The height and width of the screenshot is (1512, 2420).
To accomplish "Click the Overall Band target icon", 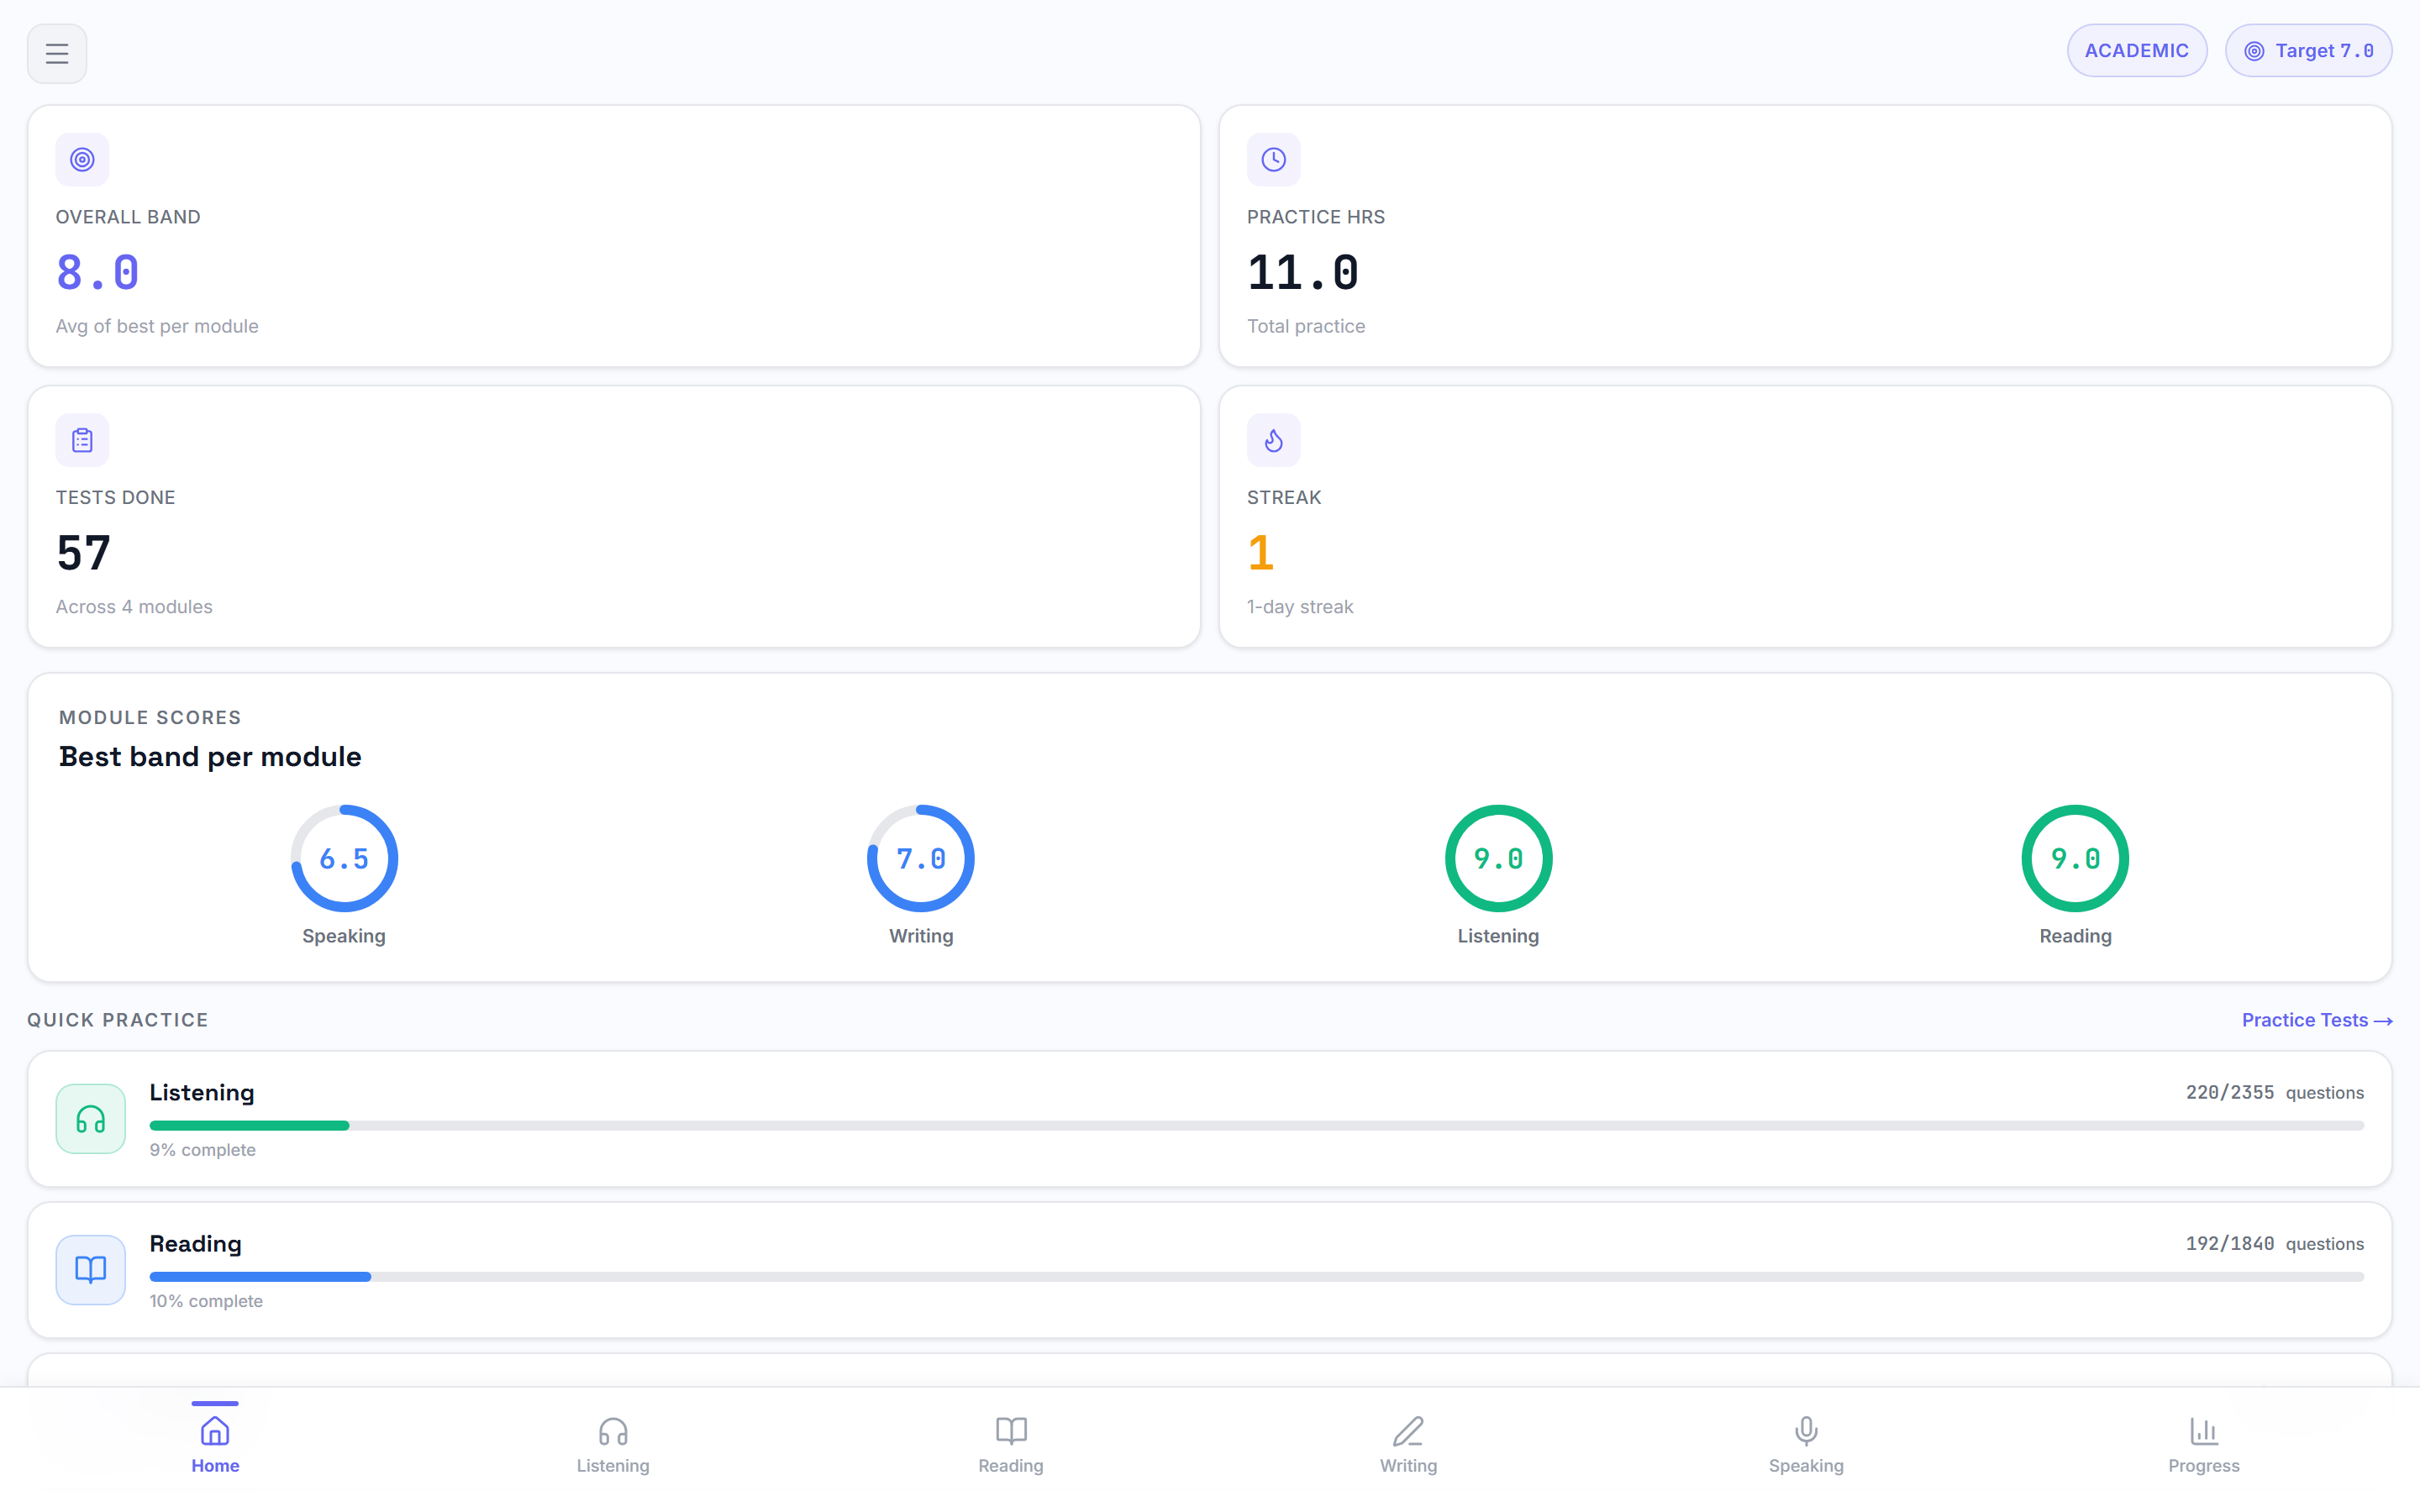I will click(82, 160).
